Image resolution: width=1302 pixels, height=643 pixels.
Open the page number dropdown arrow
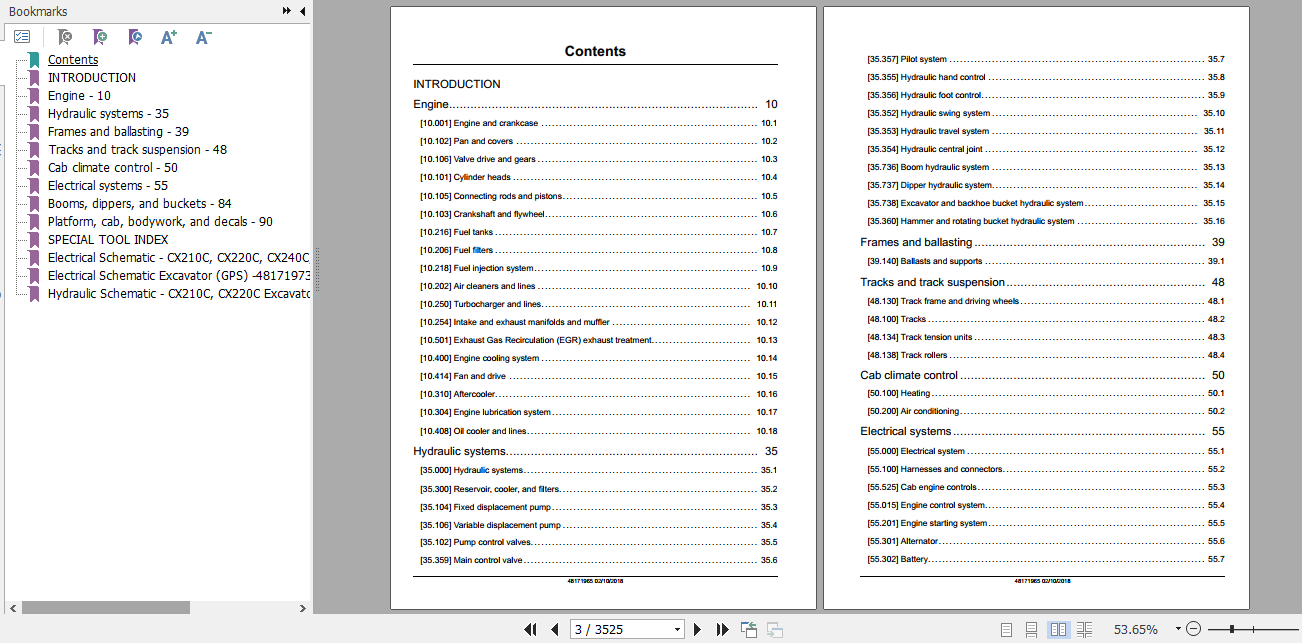(677, 630)
